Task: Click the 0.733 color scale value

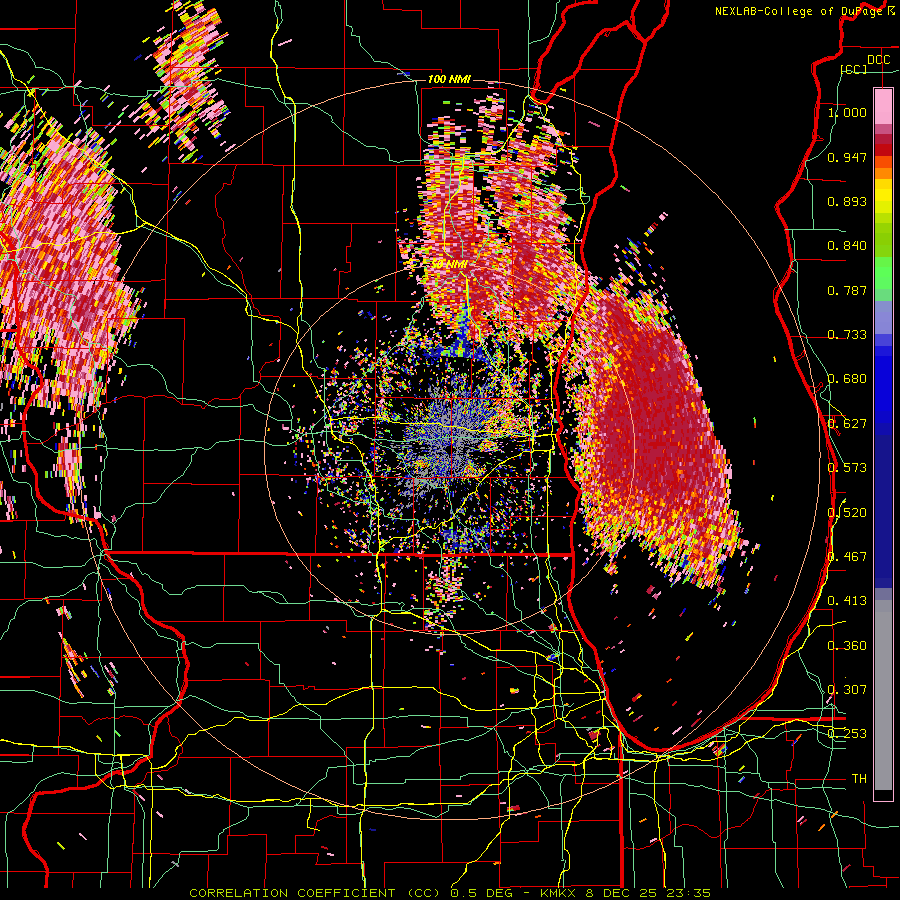Action: [847, 335]
